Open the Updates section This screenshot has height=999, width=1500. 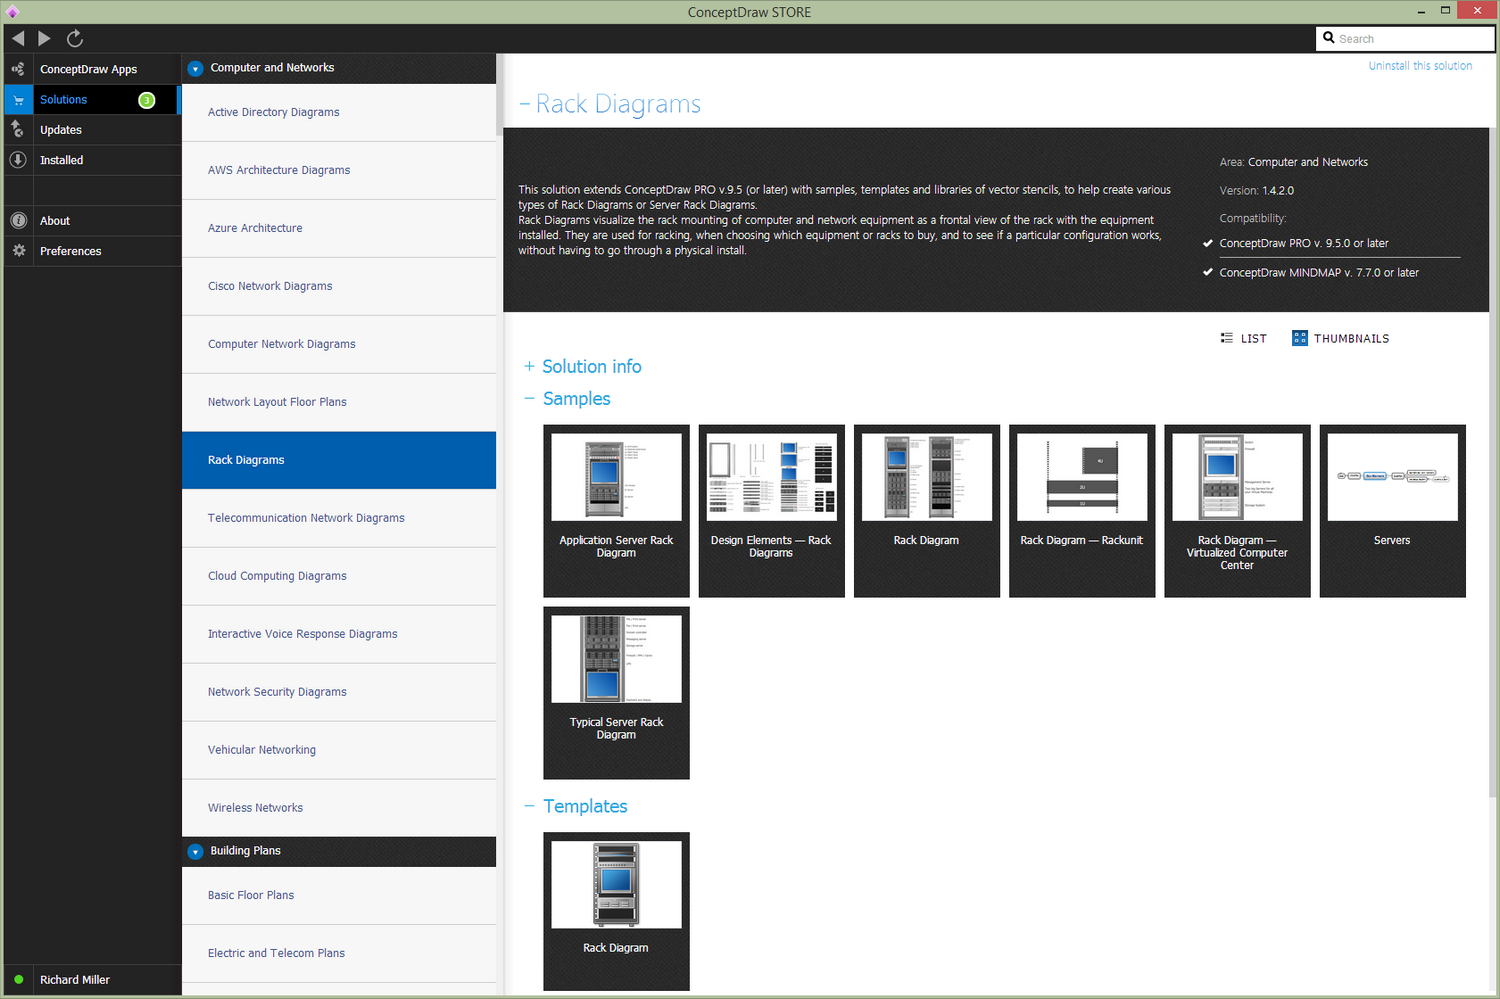pos(61,130)
